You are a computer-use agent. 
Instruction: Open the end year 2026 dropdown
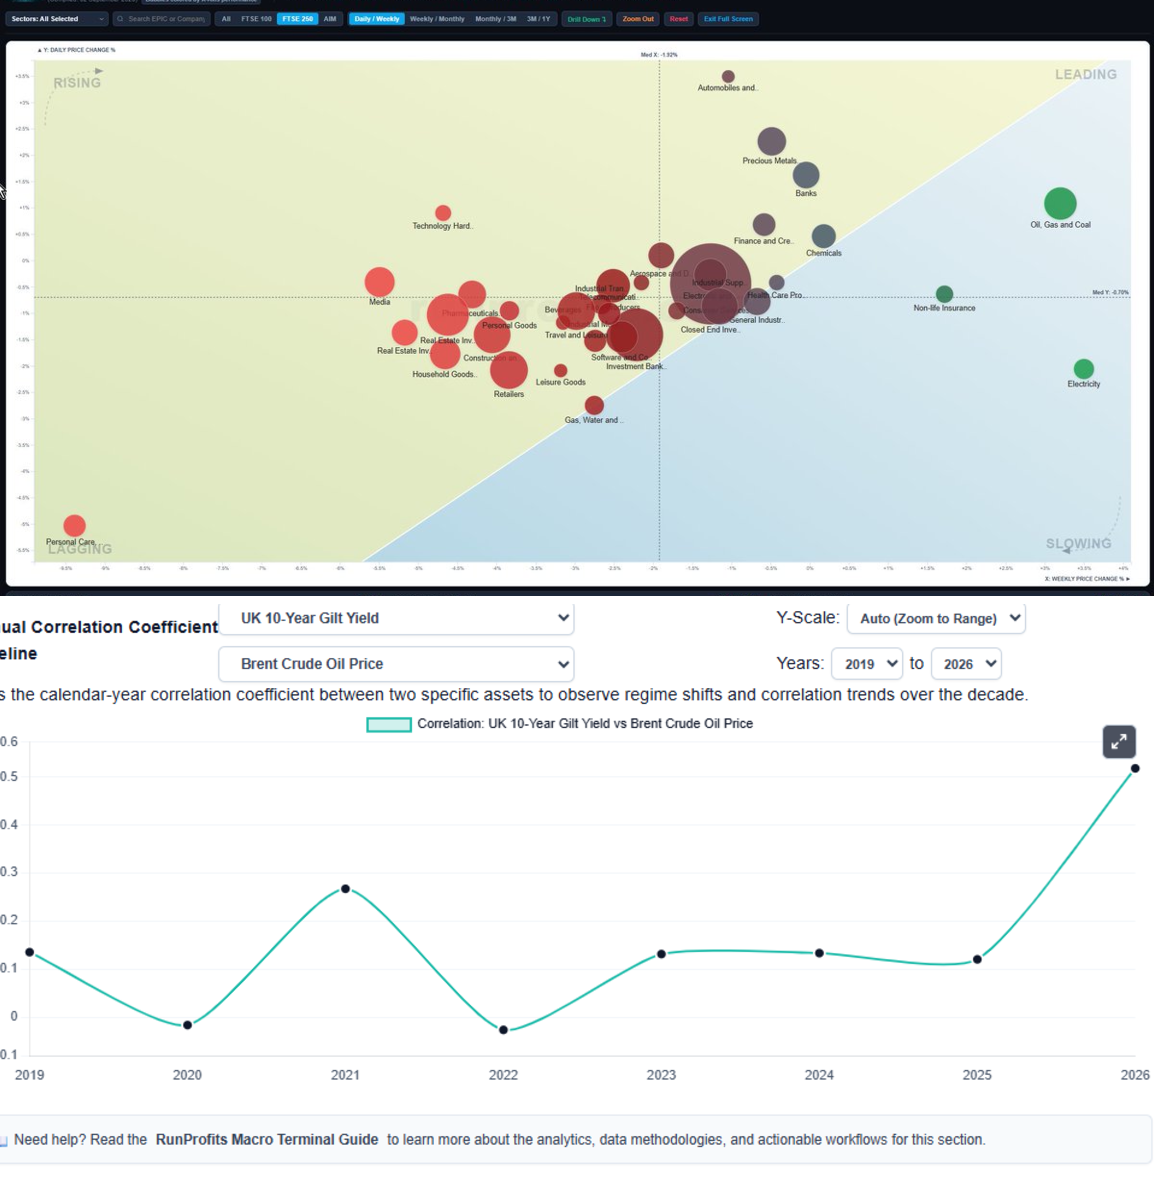(x=966, y=664)
